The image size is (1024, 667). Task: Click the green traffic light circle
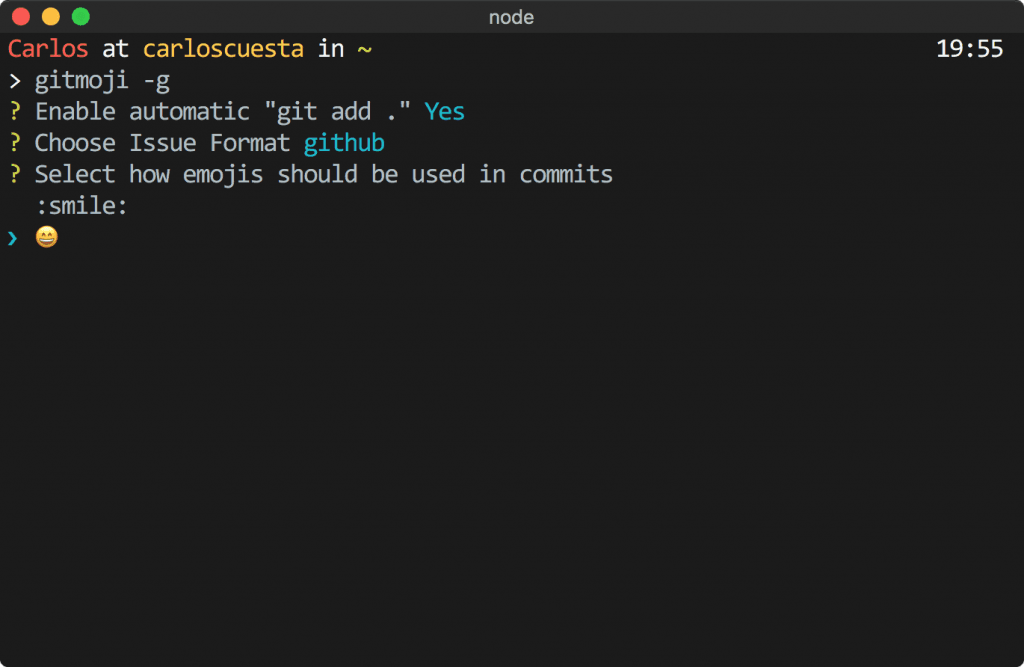click(79, 16)
